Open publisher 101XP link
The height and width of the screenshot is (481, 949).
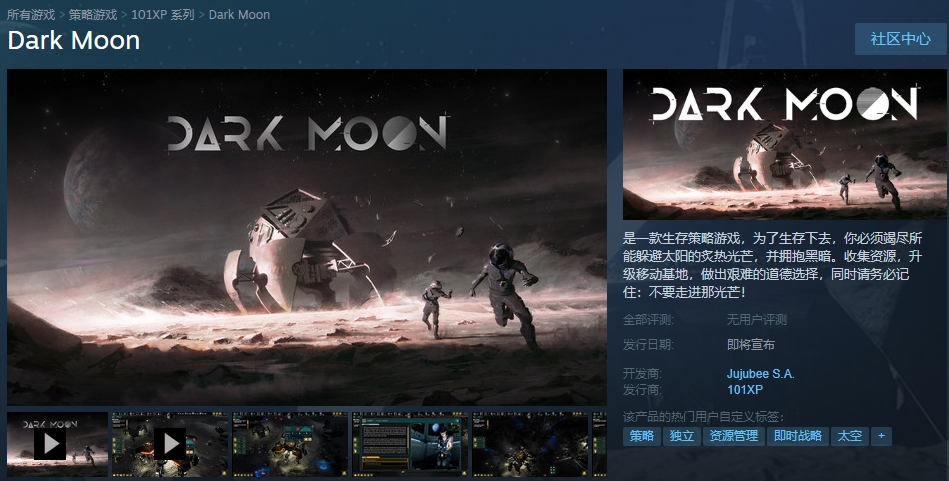(745, 390)
